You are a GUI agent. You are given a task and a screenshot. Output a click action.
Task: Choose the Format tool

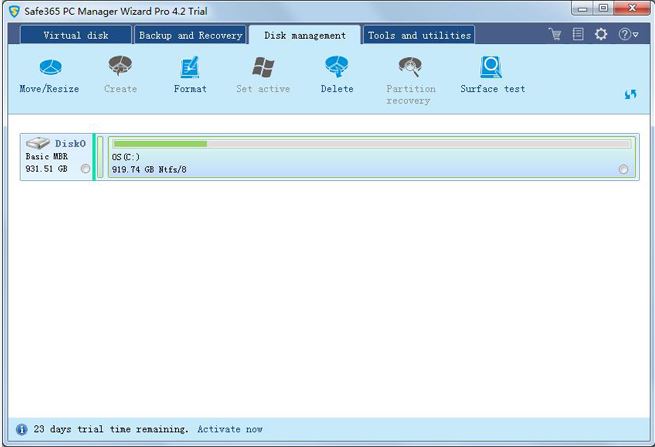click(190, 75)
